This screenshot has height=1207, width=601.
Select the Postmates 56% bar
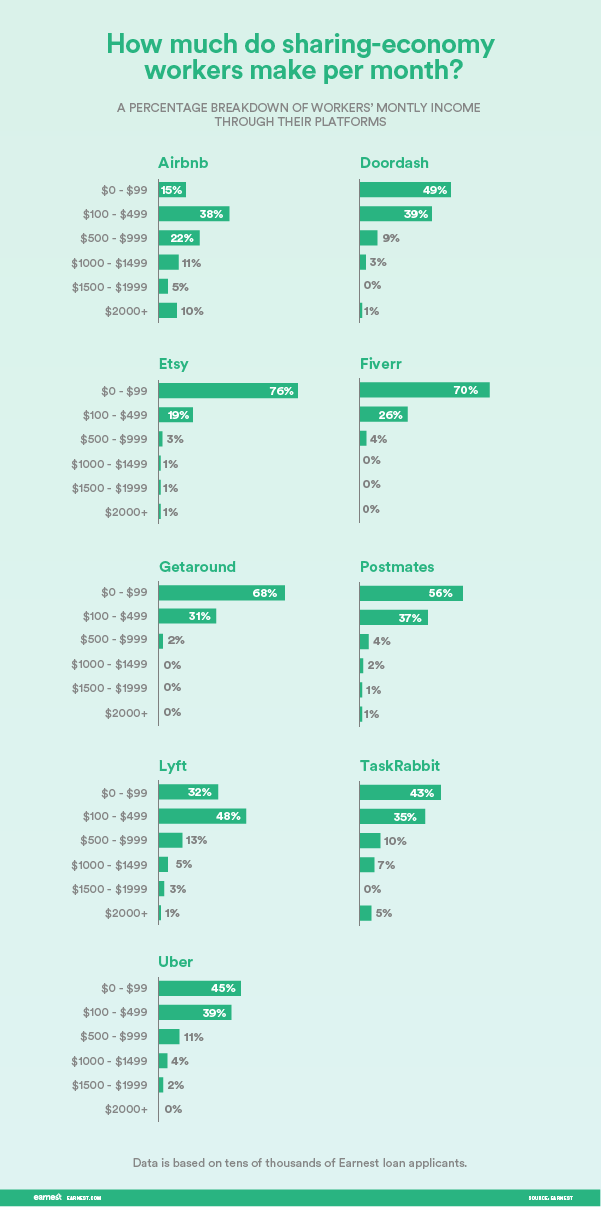pos(410,593)
